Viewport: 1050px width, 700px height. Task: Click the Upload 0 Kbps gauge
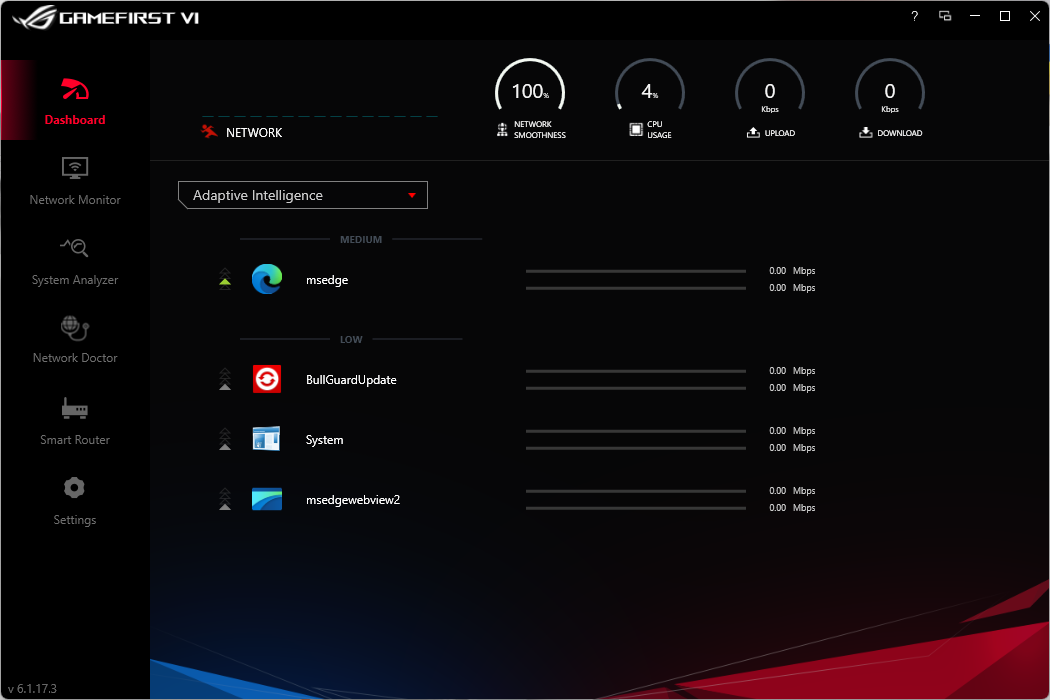[769, 88]
